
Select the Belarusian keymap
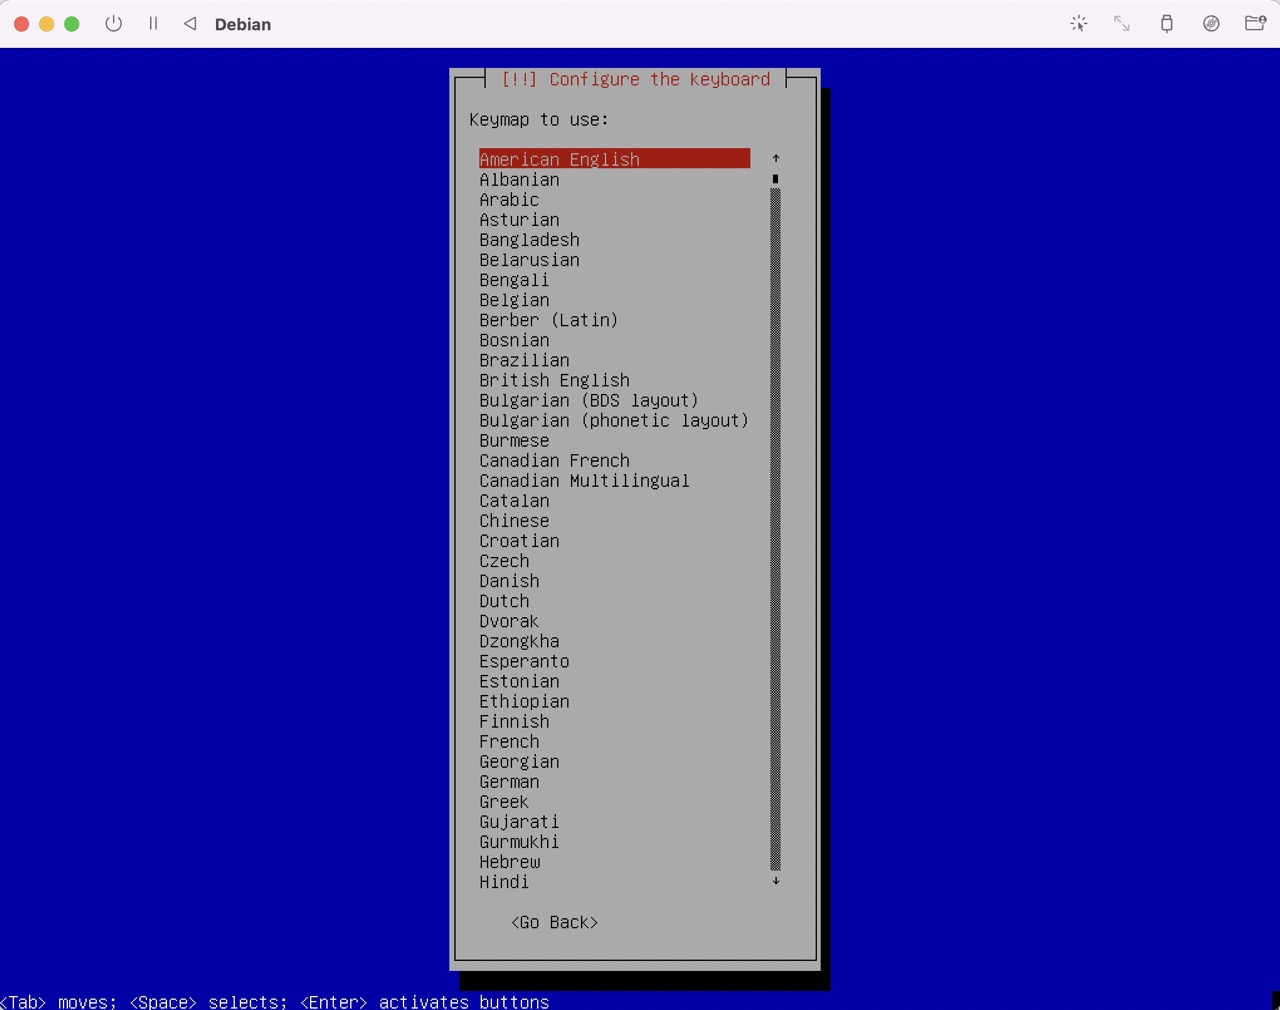pyautogui.click(x=529, y=260)
